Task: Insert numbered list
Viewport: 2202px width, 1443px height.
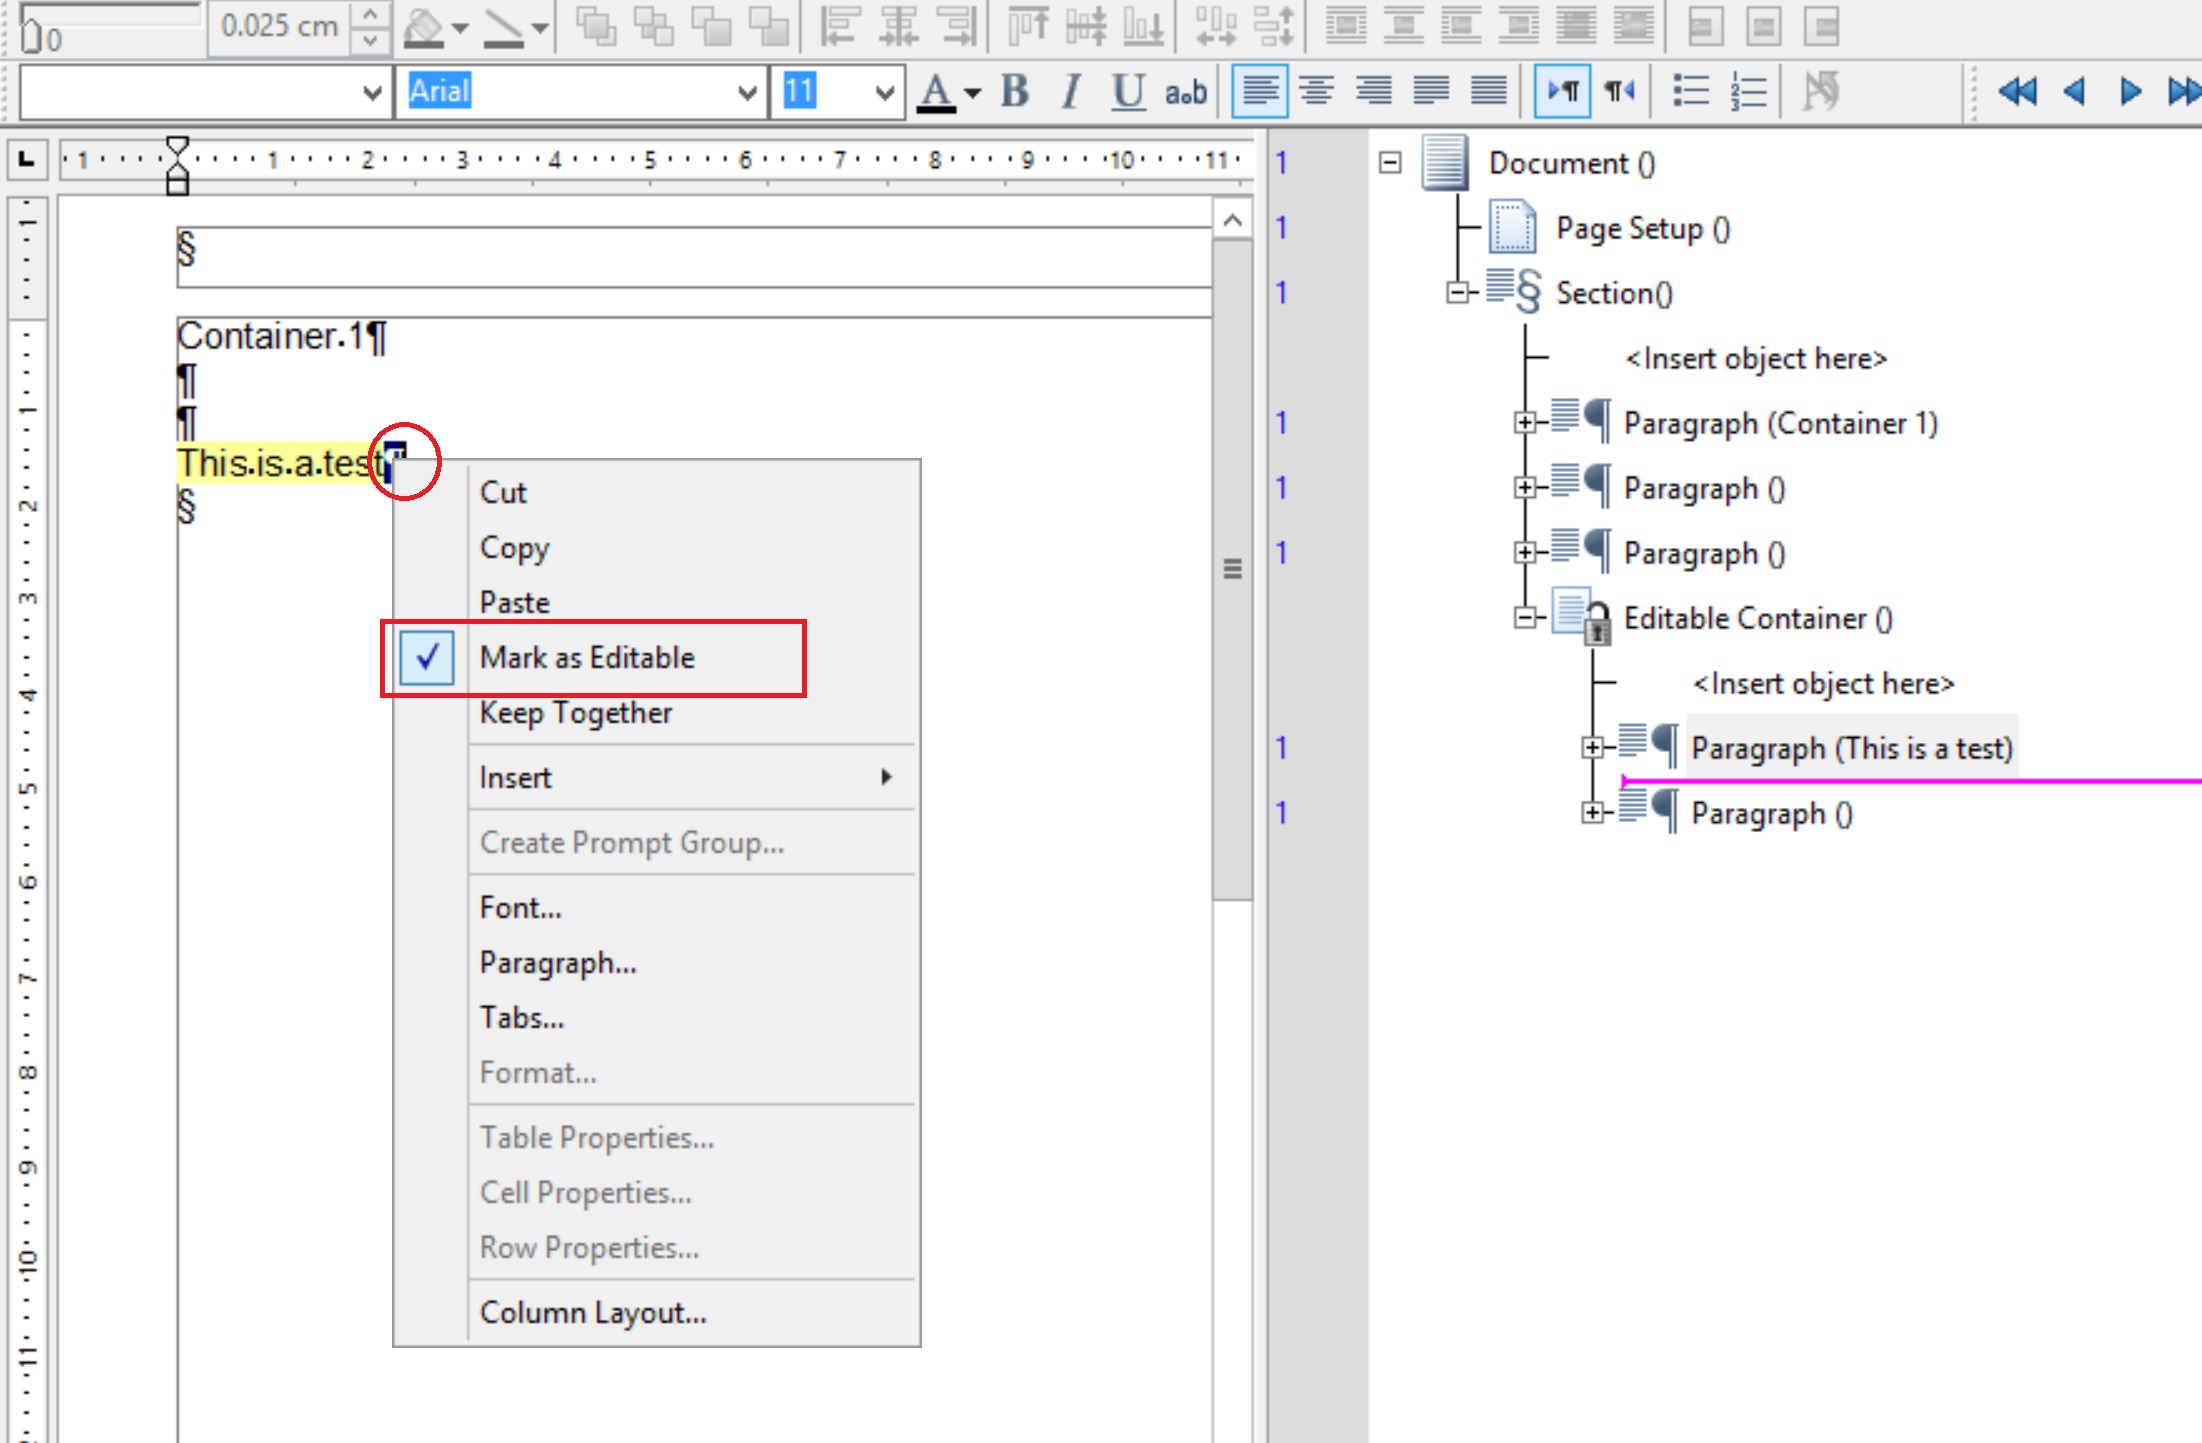Action: click(1749, 92)
